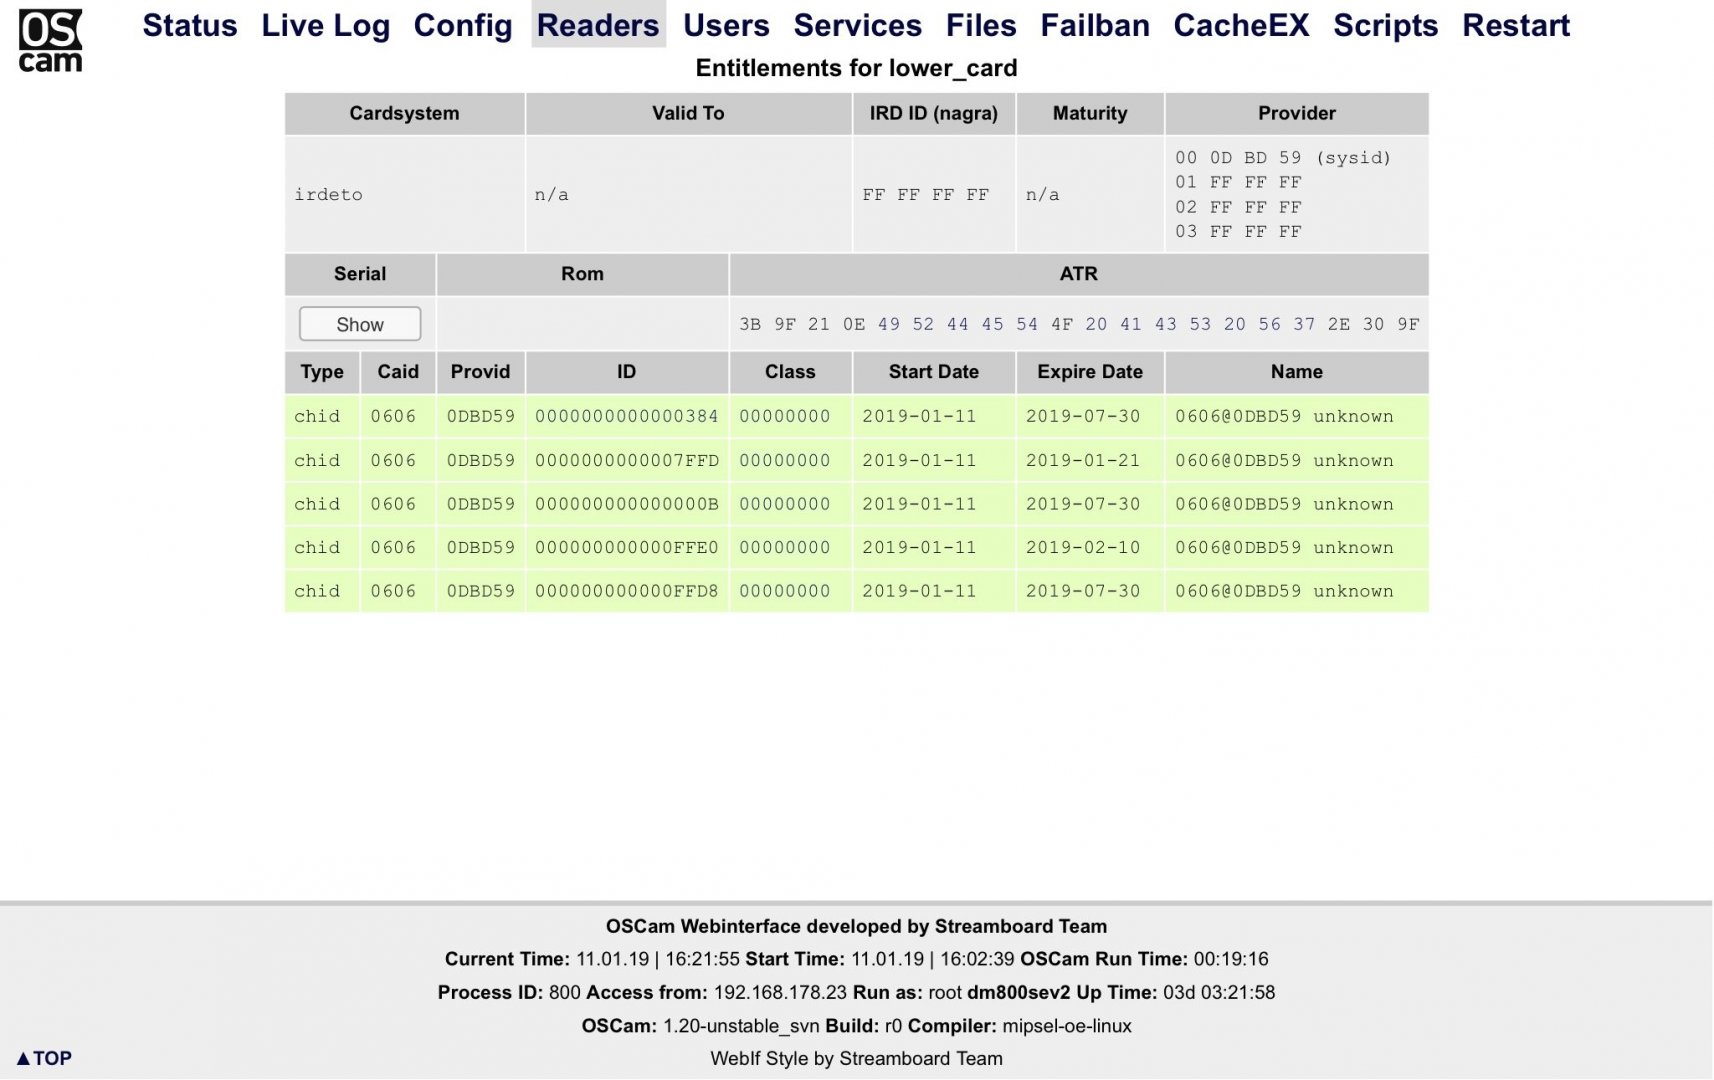Open the Scripts menu
Screen dimensions: 1714x1080
point(1385,25)
